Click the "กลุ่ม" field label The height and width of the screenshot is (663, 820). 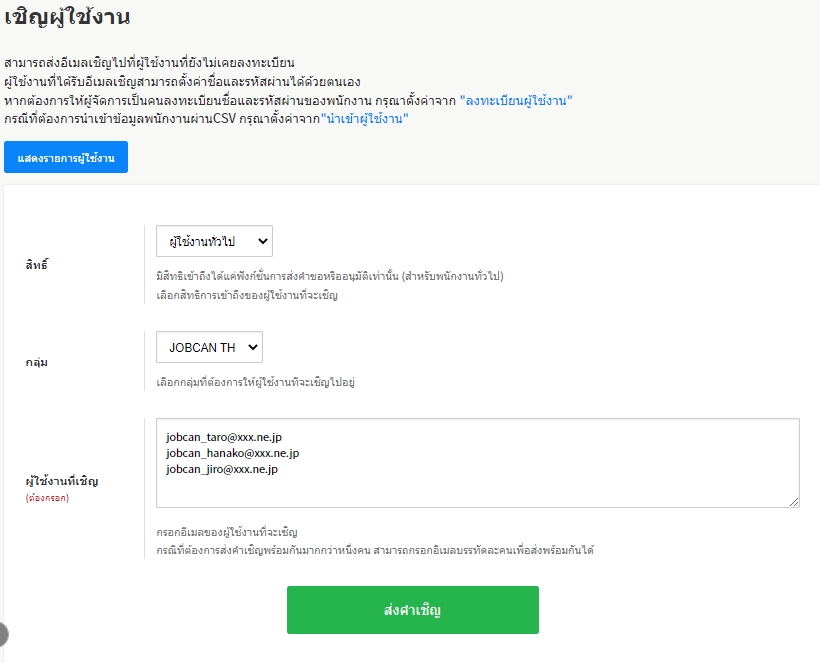pos(37,362)
